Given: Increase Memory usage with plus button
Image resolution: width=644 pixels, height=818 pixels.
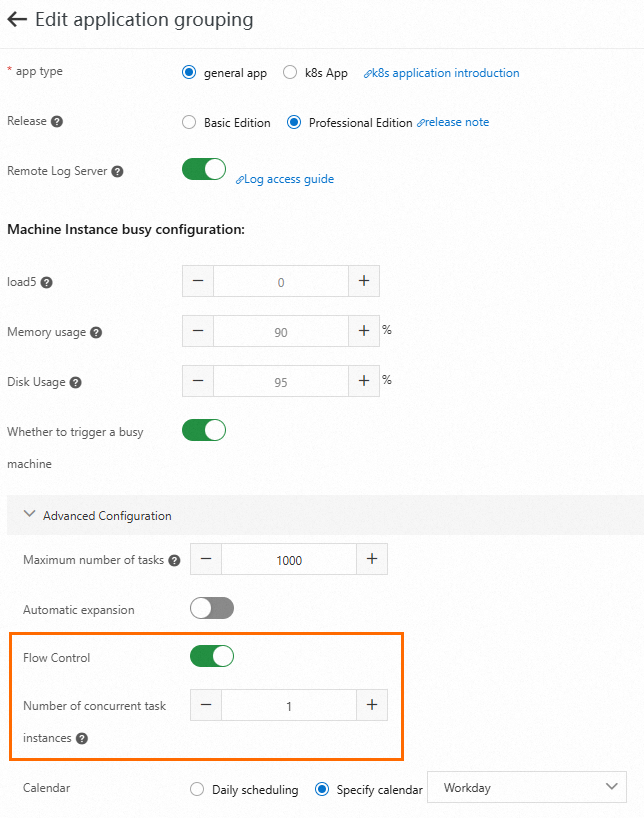Looking at the screenshot, I should pyautogui.click(x=363, y=331).
